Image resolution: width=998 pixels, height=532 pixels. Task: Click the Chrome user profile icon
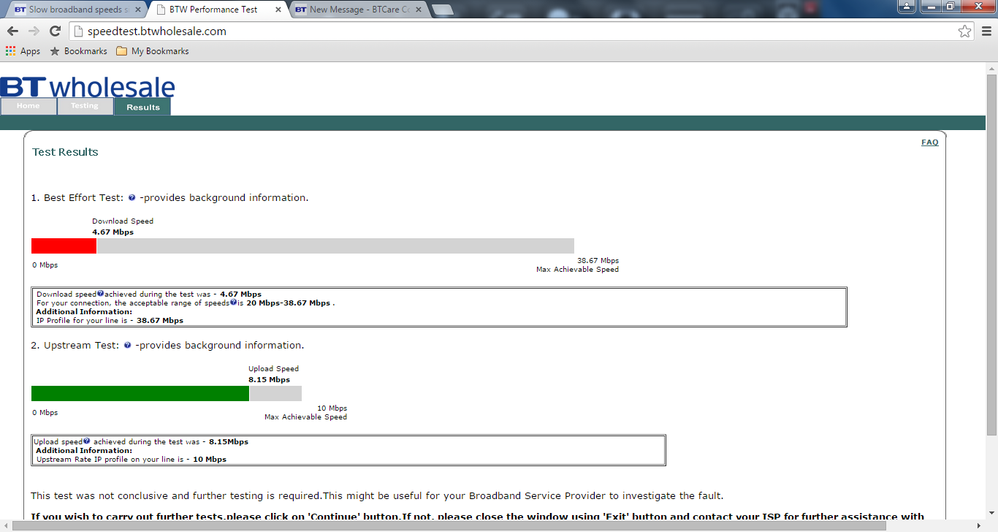pyautogui.click(x=906, y=6)
